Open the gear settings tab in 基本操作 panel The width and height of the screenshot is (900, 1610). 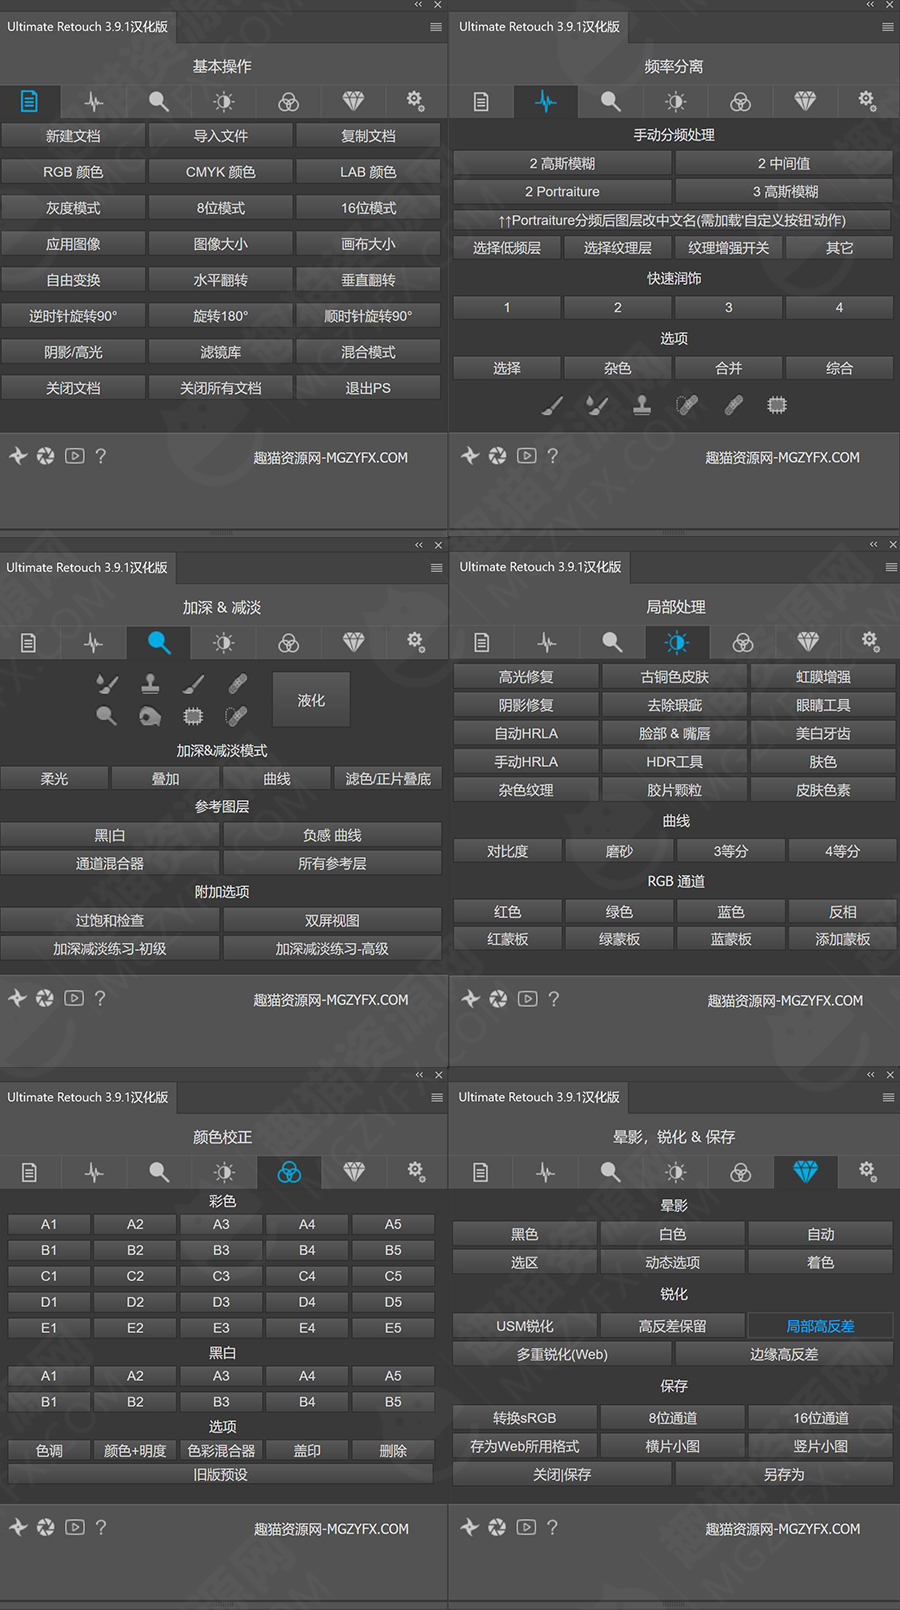[x=415, y=101]
